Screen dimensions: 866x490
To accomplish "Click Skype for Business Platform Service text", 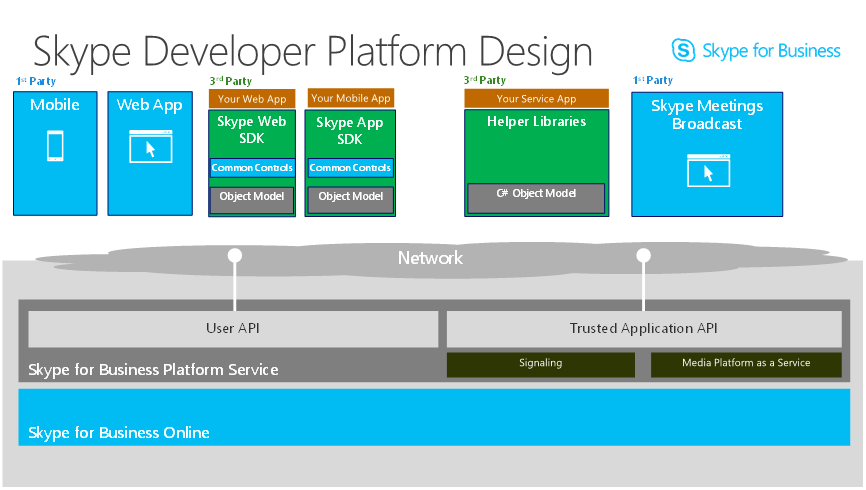I will click(x=153, y=370).
